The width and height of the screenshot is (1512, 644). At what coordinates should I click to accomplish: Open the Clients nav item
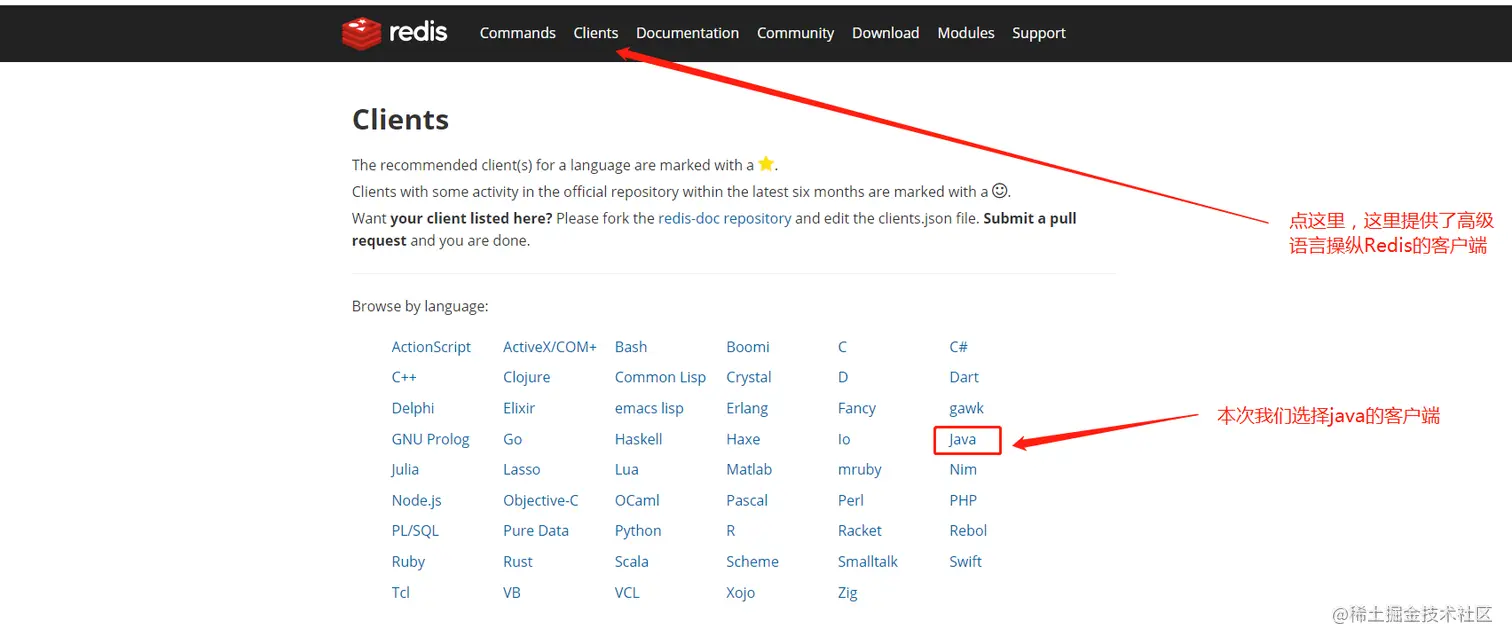pos(596,33)
